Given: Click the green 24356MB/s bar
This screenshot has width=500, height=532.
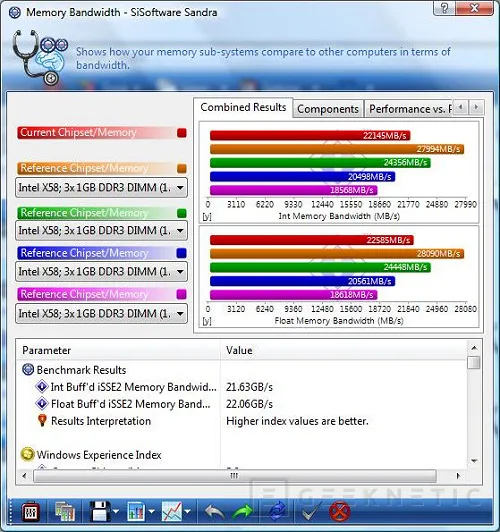Looking at the screenshot, I should 320,163.
